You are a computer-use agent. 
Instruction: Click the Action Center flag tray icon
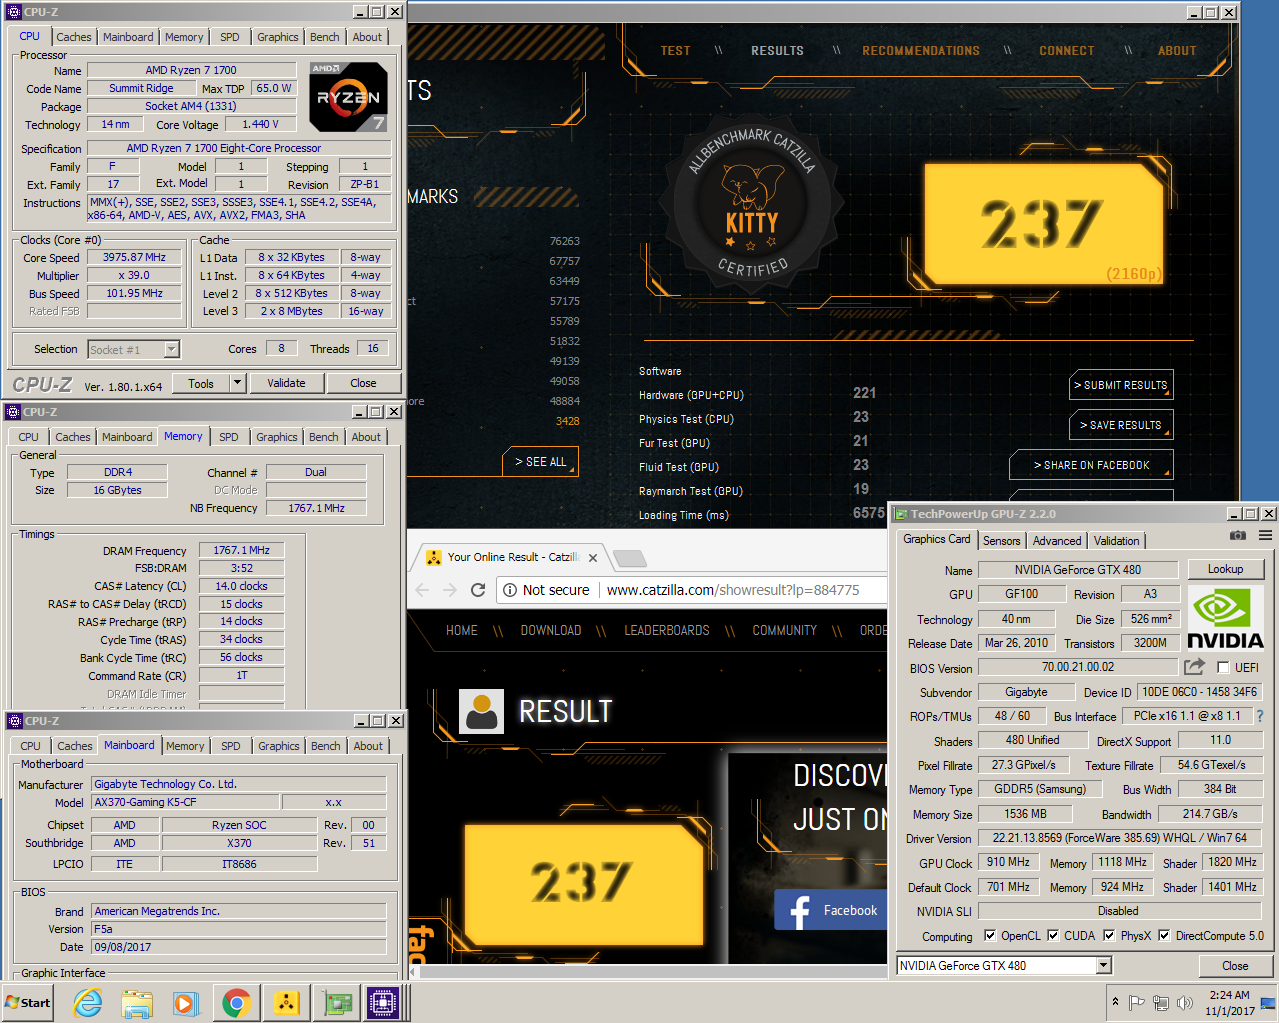click(x=1137, y=1002)
